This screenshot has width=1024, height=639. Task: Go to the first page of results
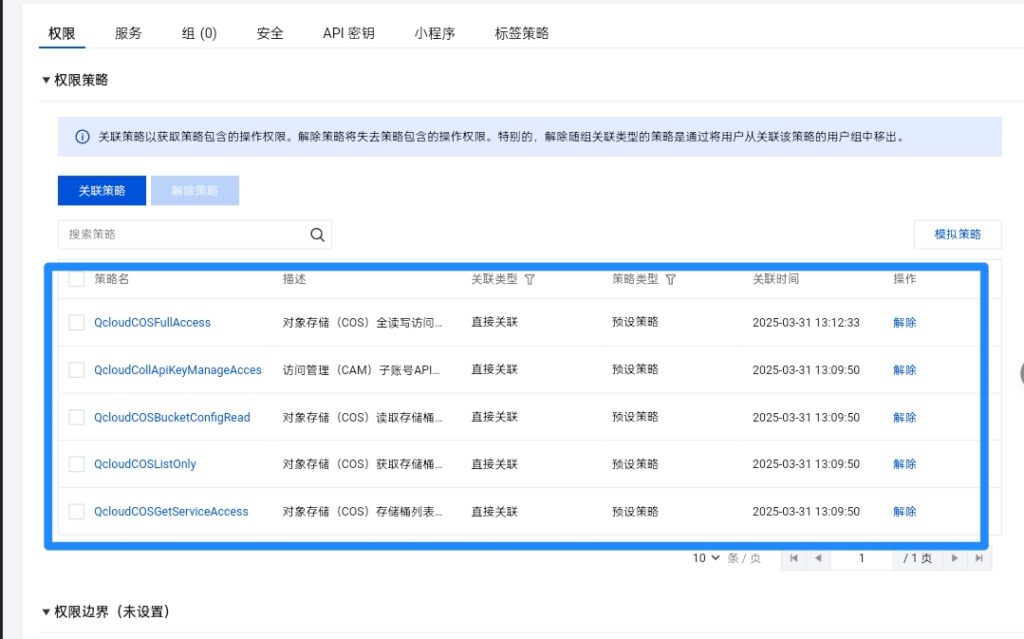click(794, 558)
